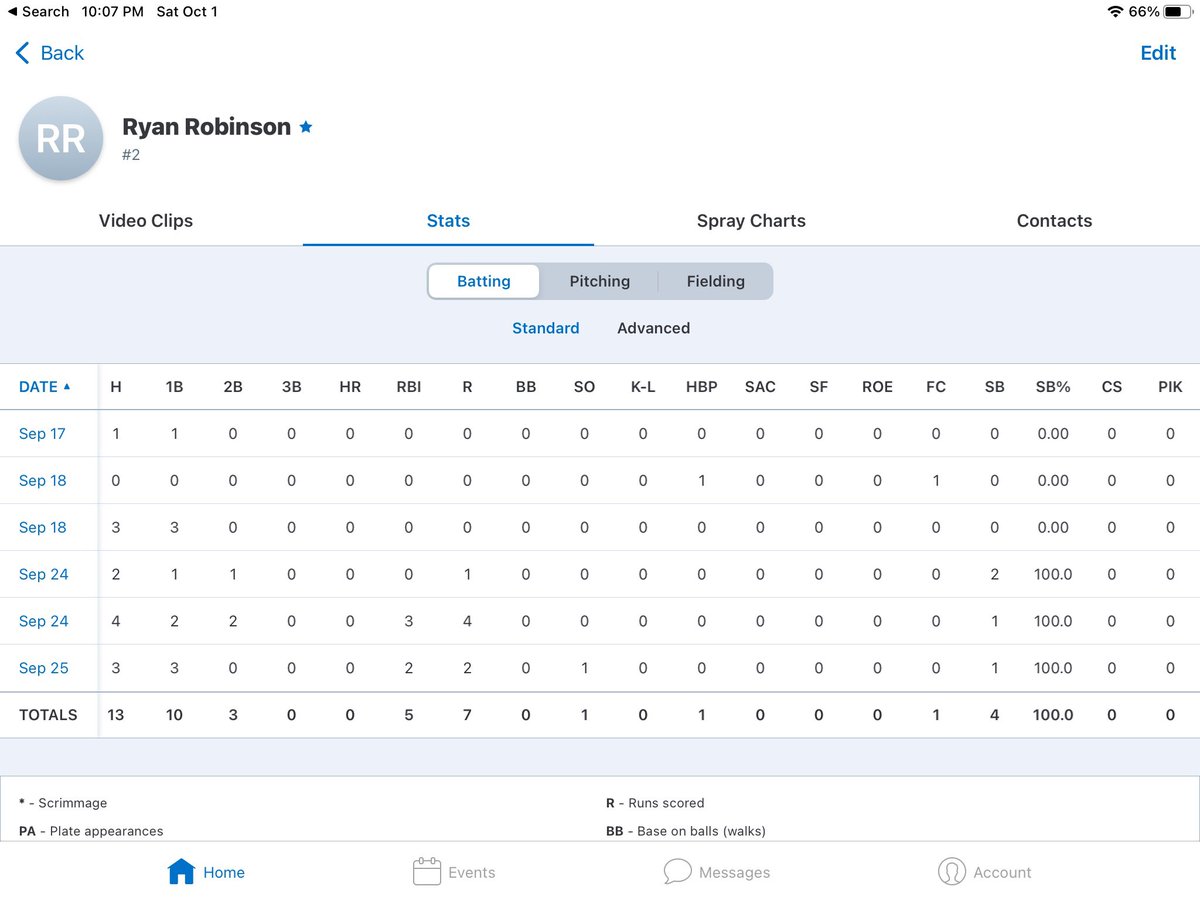Tap the Sep 25 SO value 1

pyautogui.click(x=584, y=669)
